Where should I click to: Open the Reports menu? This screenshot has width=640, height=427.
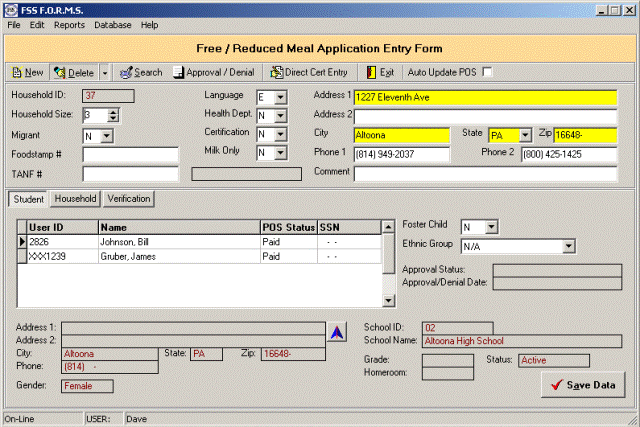(x=69, y=25)
